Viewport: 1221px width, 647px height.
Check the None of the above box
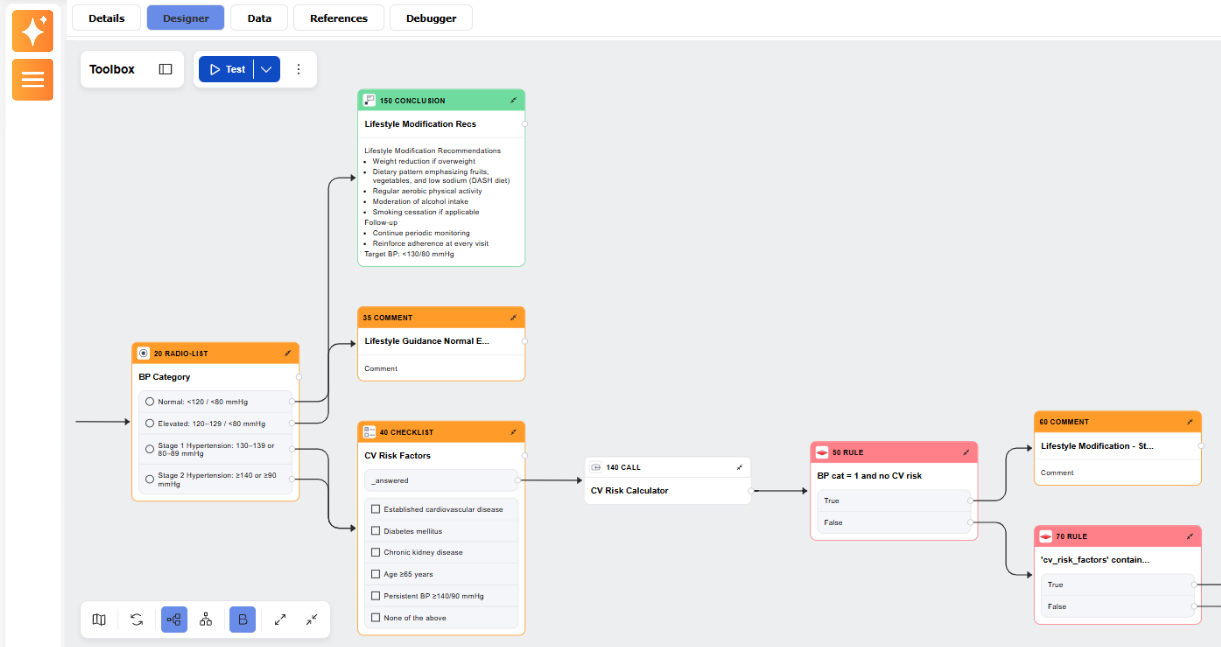pos(376,618)
